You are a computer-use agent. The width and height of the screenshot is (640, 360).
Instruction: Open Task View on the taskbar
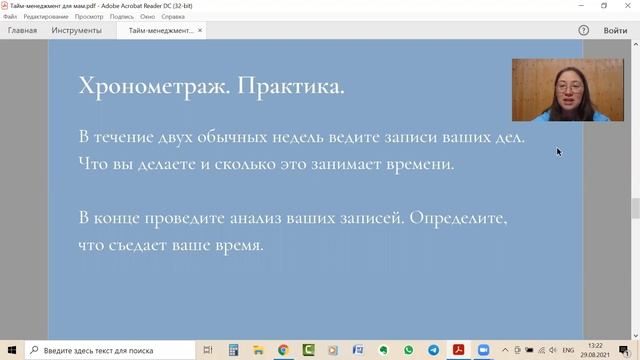tap(208, 350)
